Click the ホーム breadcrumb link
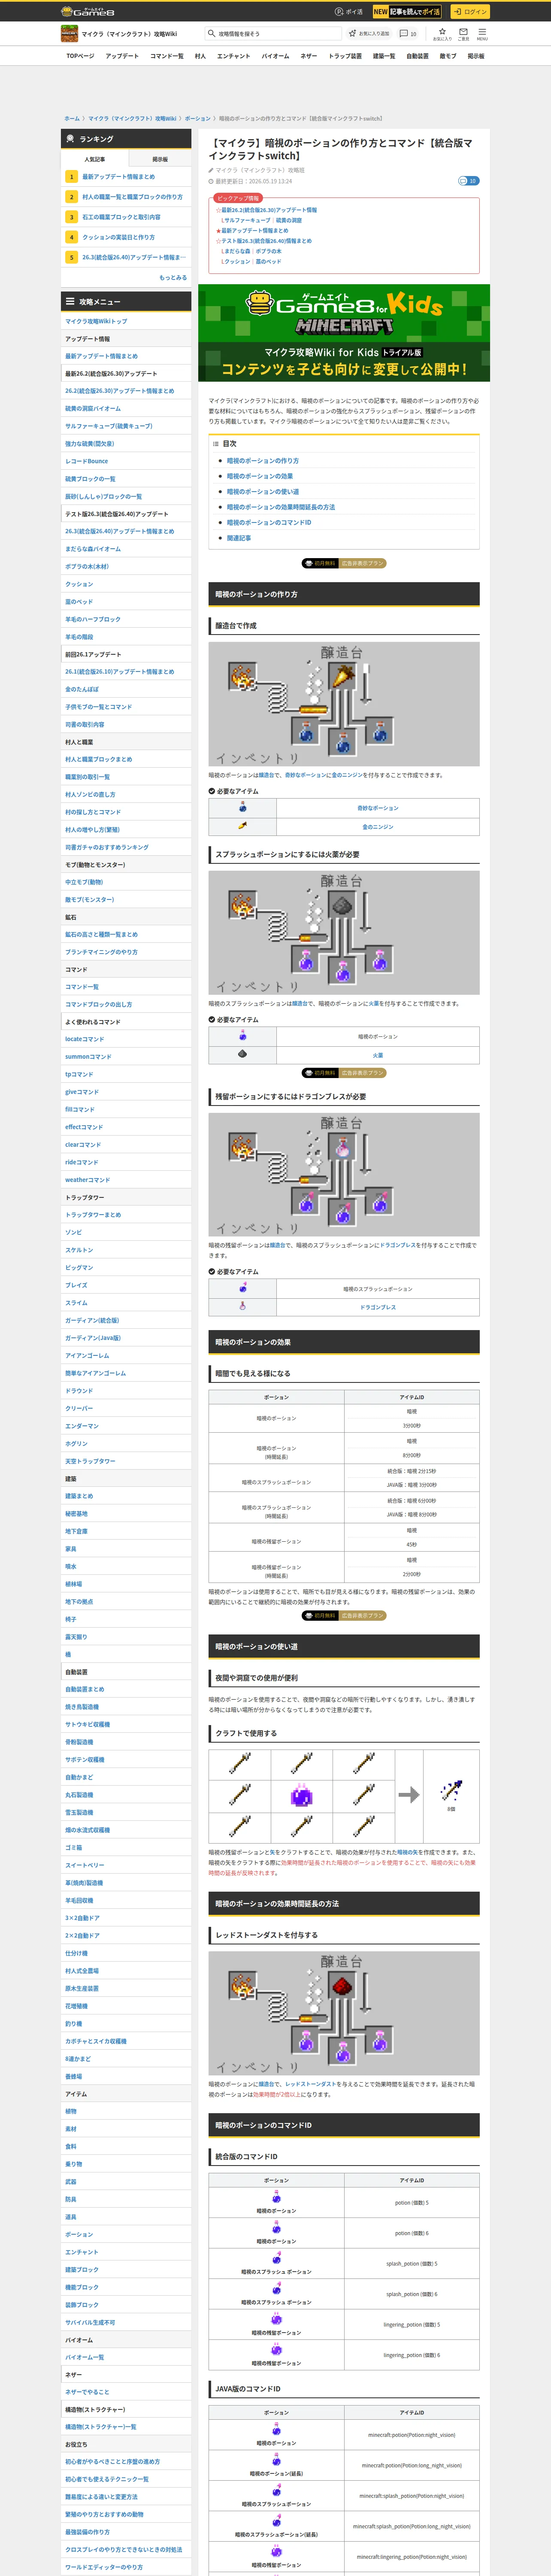The image size is (551, 2576). pos(72,118)
